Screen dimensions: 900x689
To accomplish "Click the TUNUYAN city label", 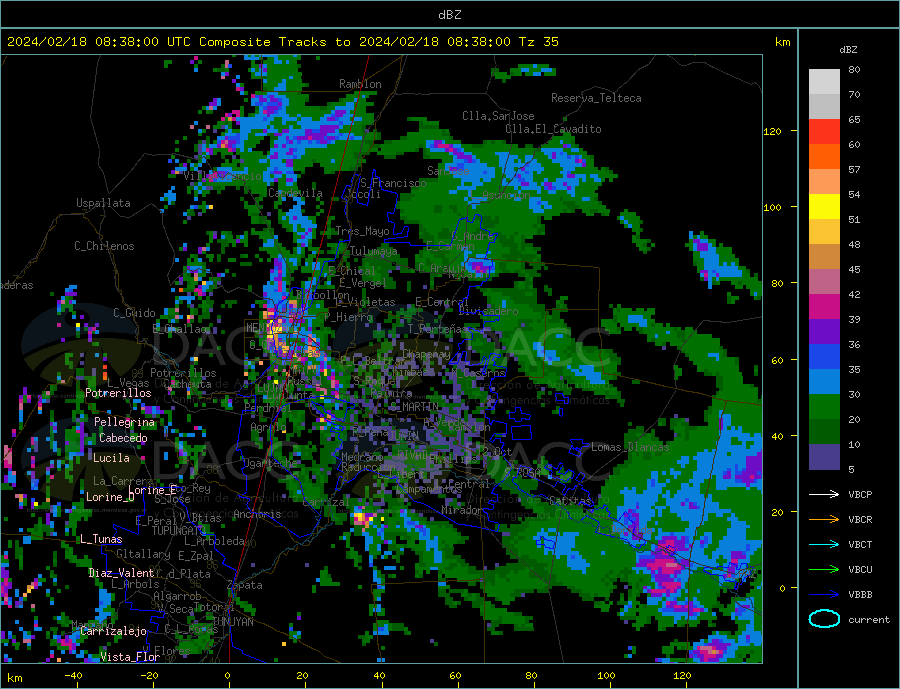I will coord(232,622).
